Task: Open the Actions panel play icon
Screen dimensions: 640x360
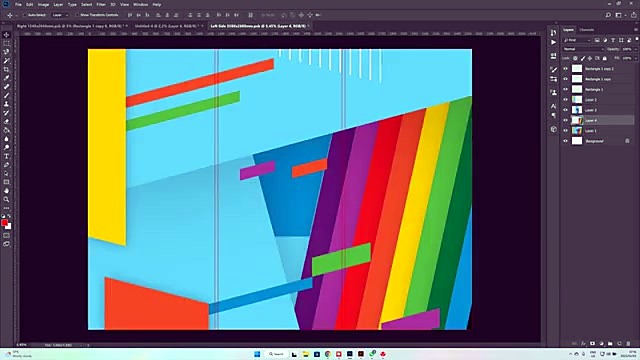Action: point(553,42)
